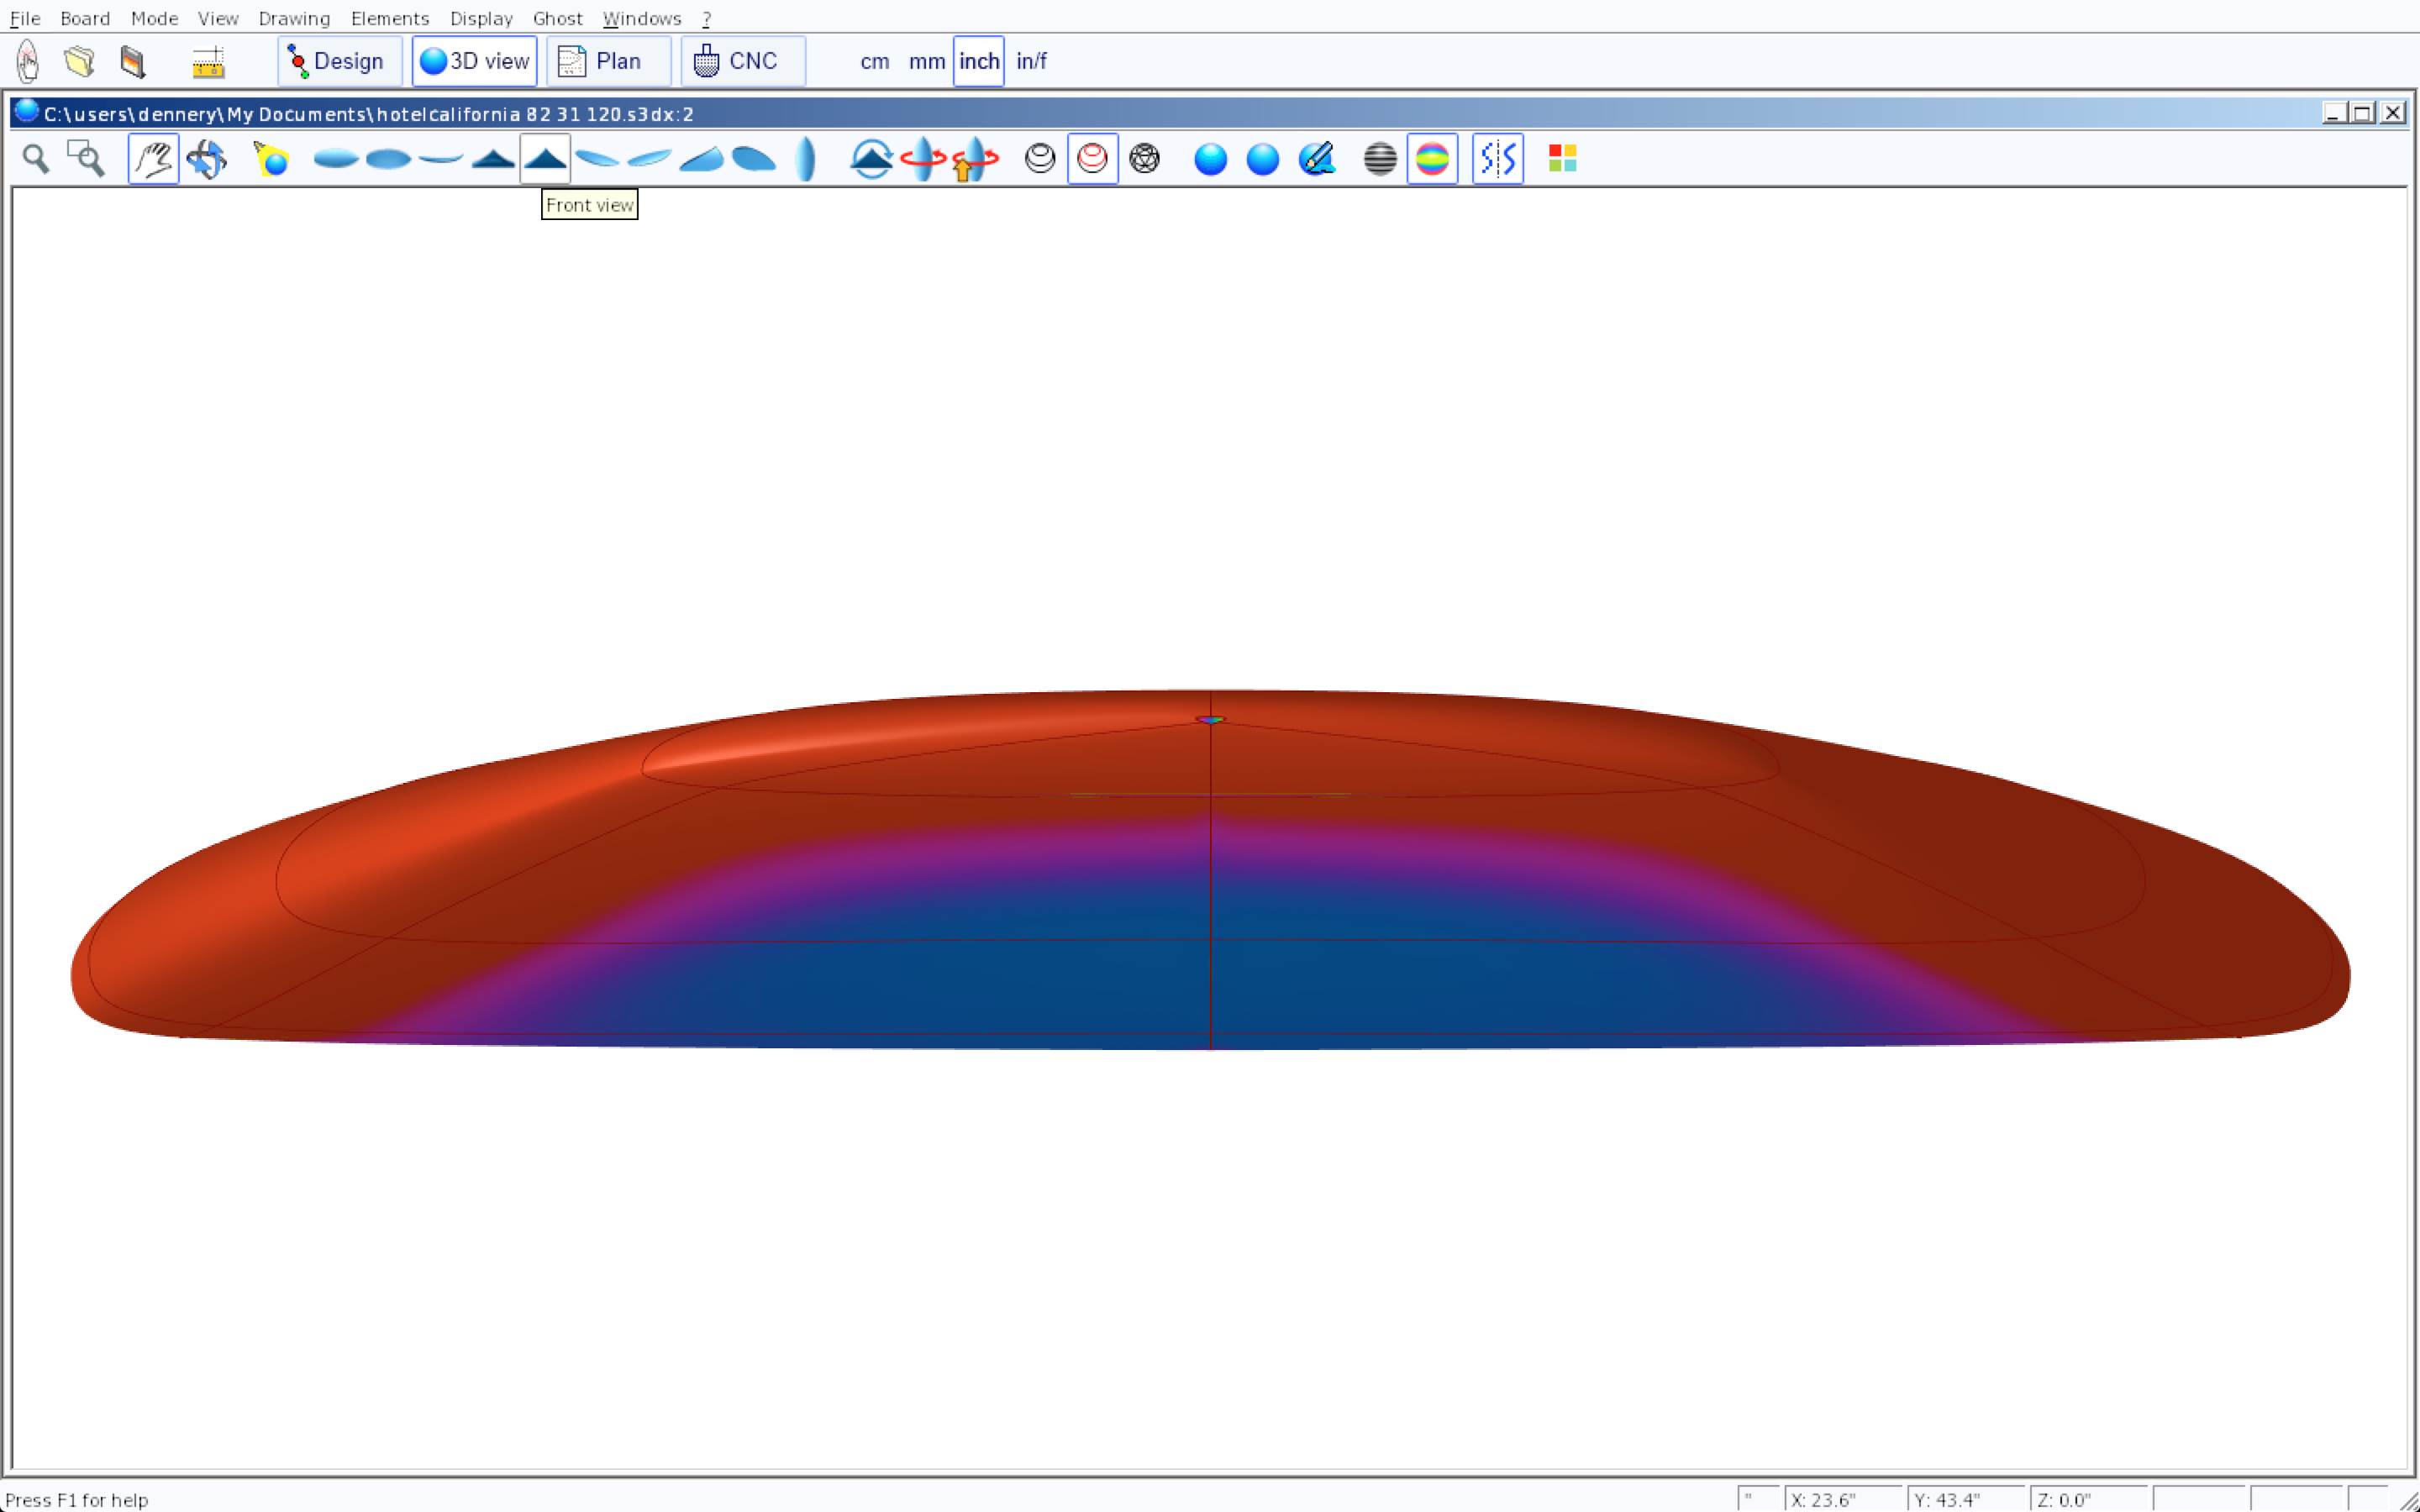
Task: Switch to Design mode
Action: pos(339,61)
